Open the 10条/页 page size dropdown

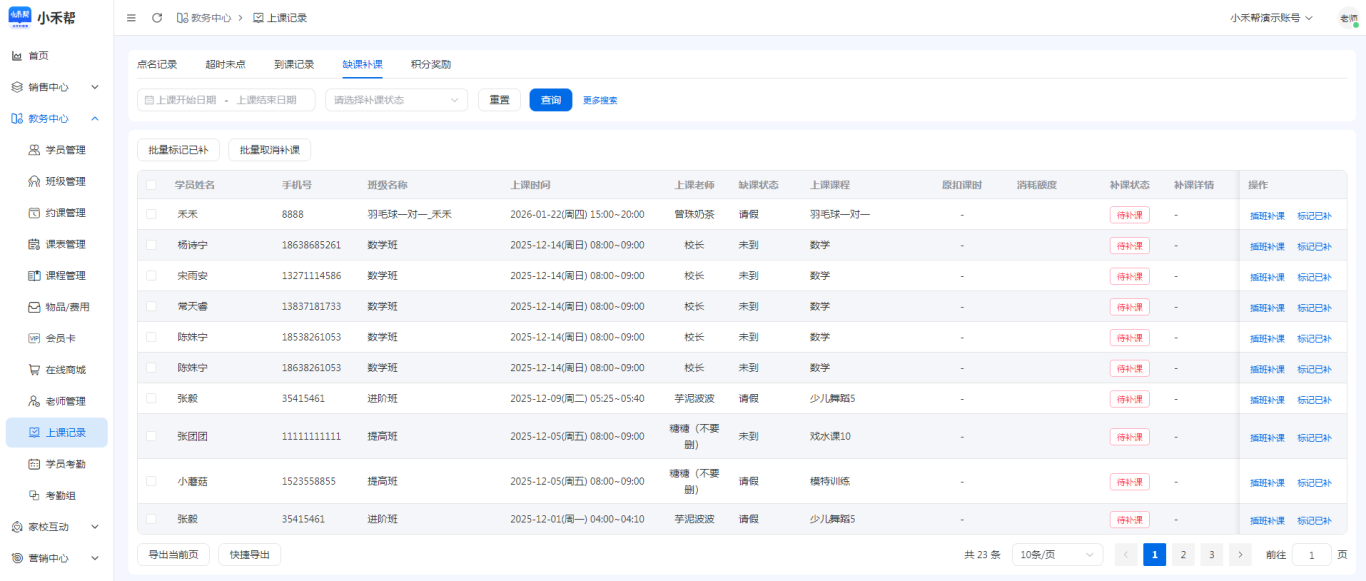[1057, 554]
